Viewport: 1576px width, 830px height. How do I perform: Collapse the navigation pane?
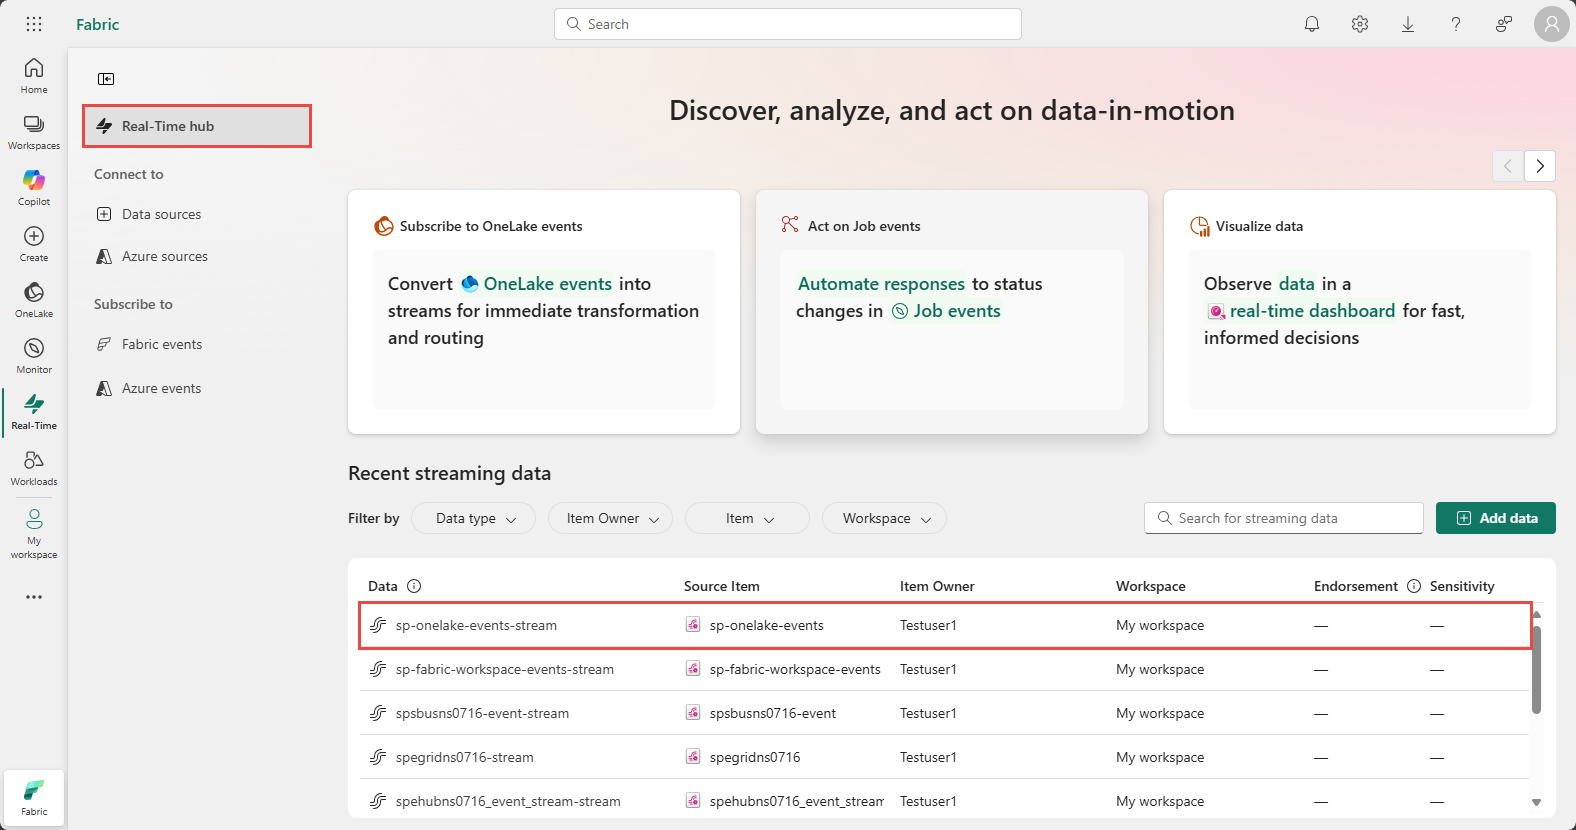click(x=106, y=79)
